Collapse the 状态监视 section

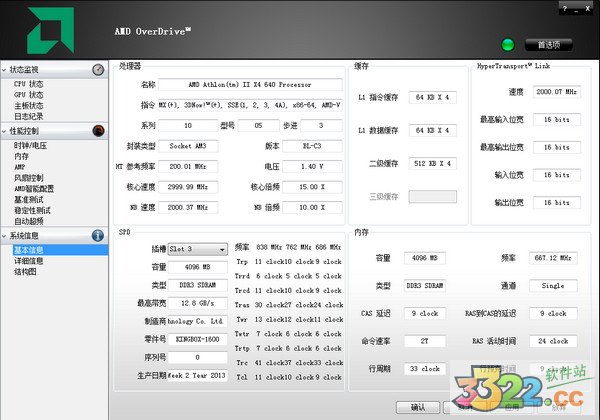click(x=4, y=70)
